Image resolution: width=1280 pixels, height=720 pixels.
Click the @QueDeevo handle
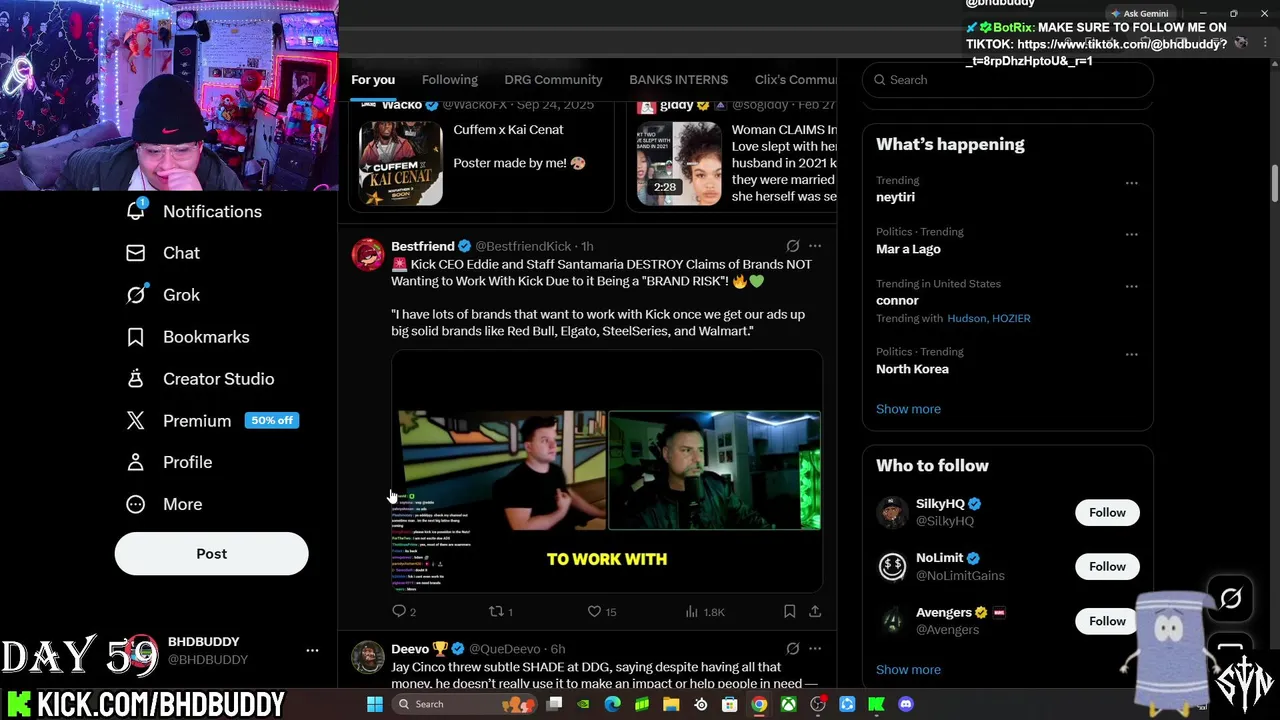(504, 649)
